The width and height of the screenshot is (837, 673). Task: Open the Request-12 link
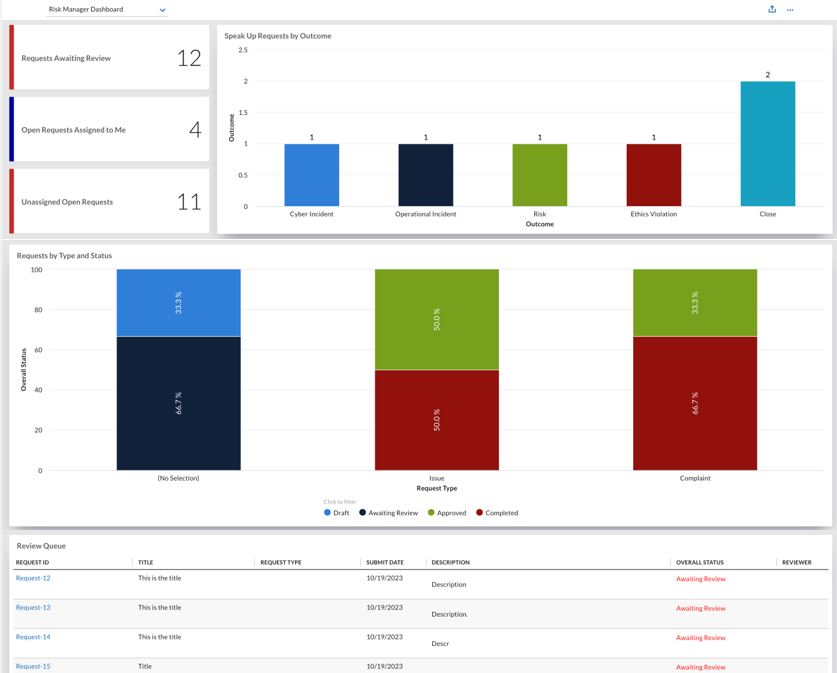click(x=33, y=578)
